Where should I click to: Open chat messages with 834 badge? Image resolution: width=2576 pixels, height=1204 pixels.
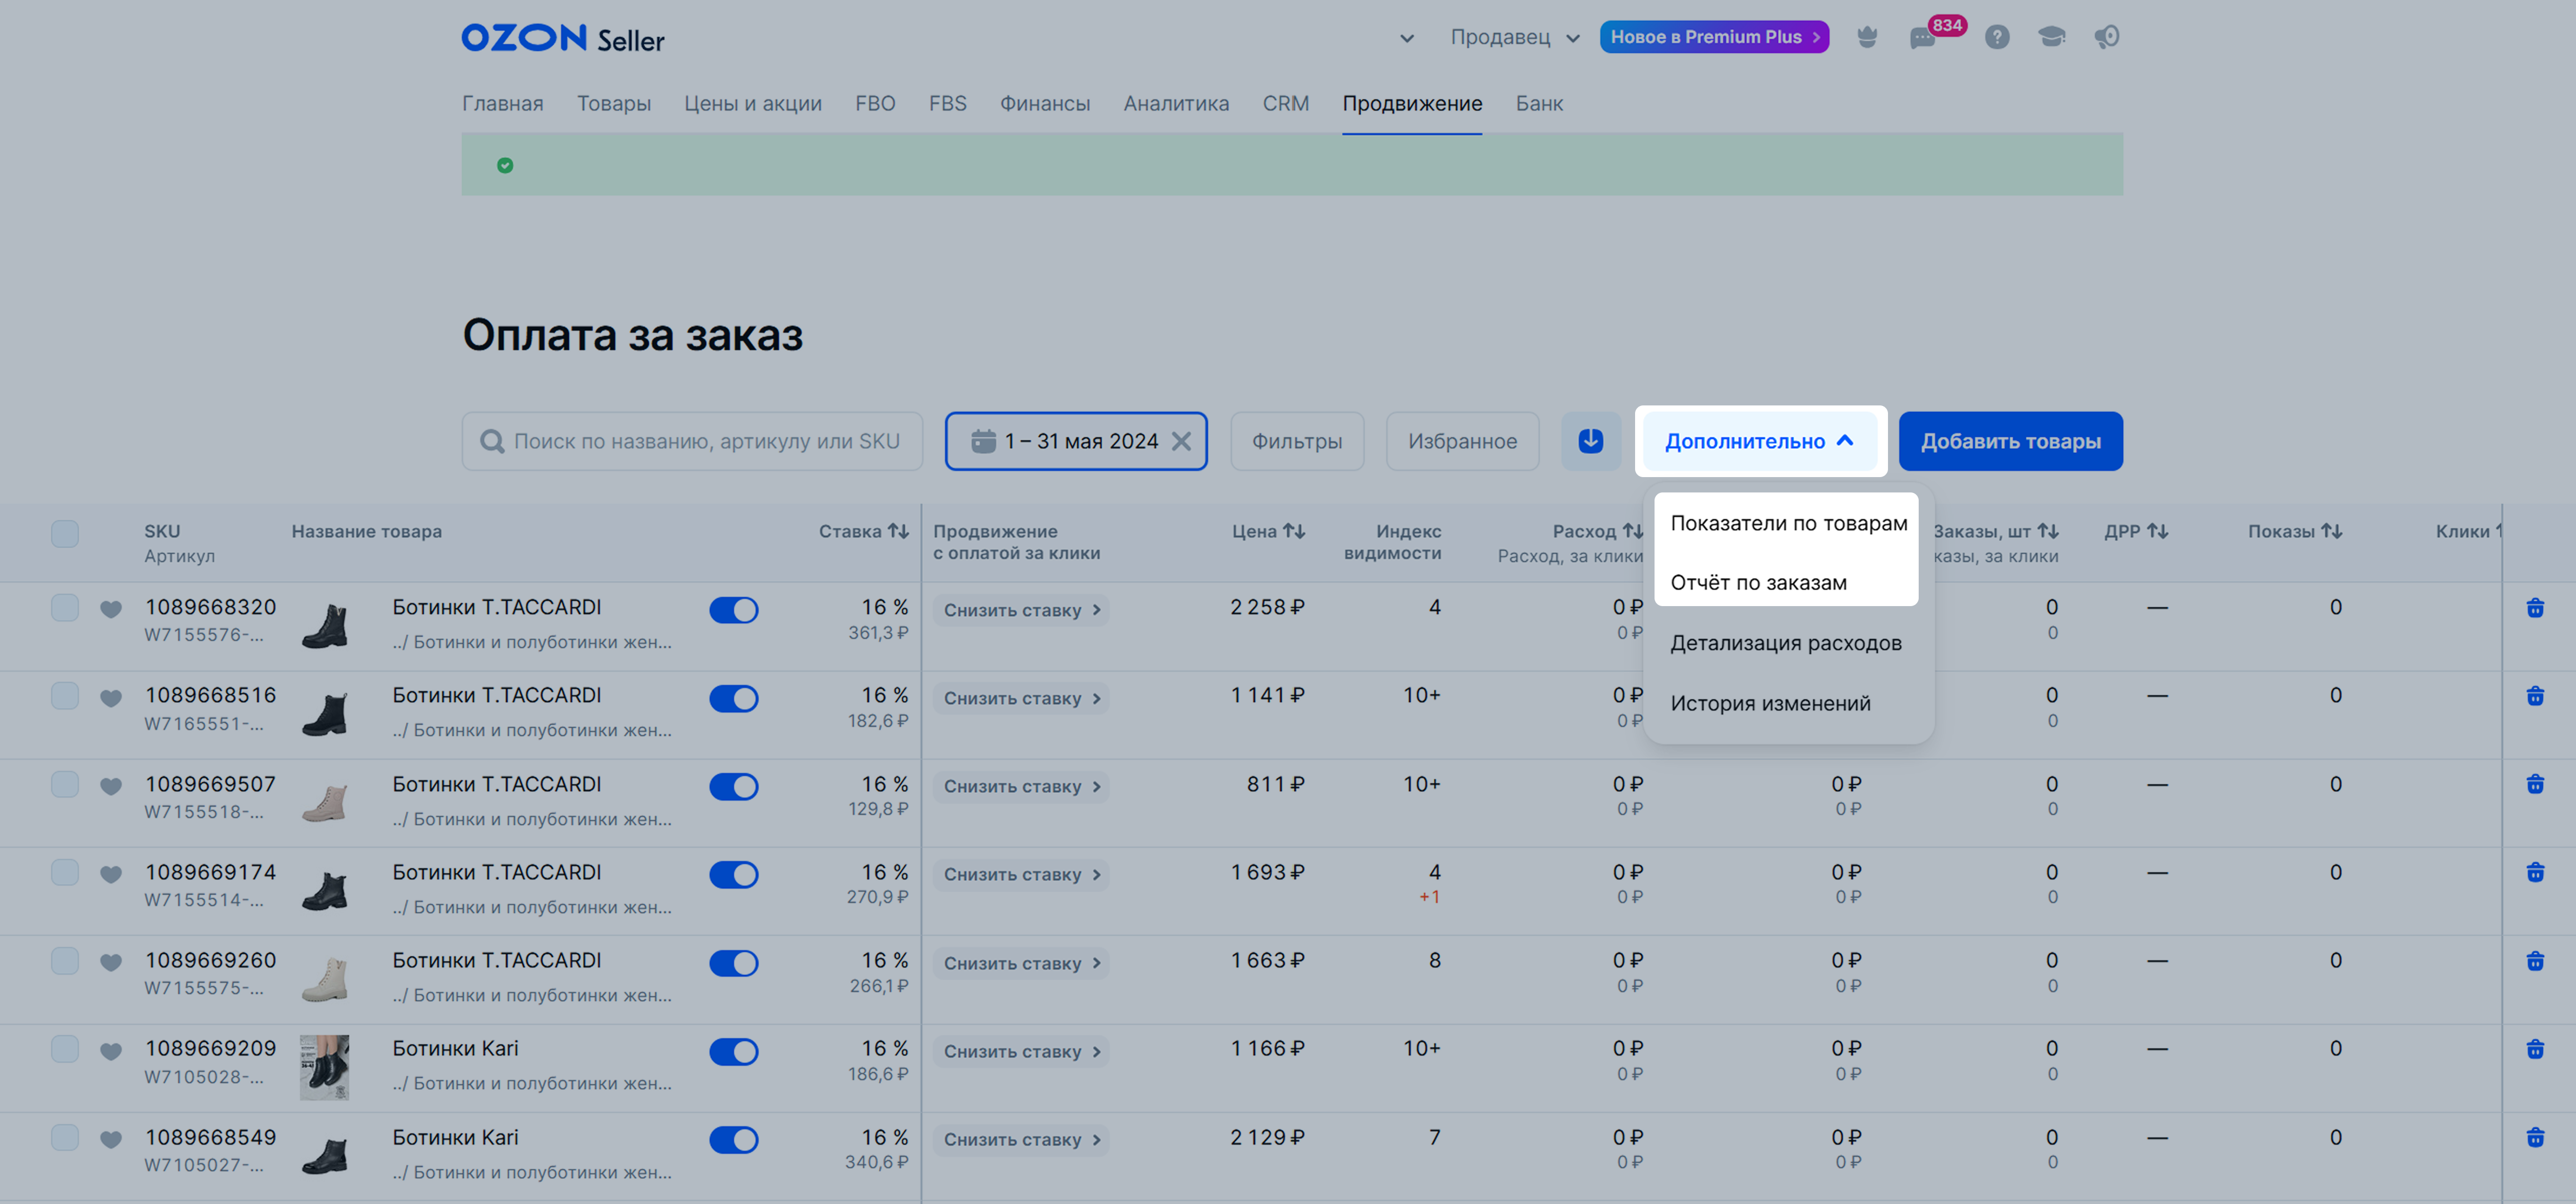click(1924, 38)
